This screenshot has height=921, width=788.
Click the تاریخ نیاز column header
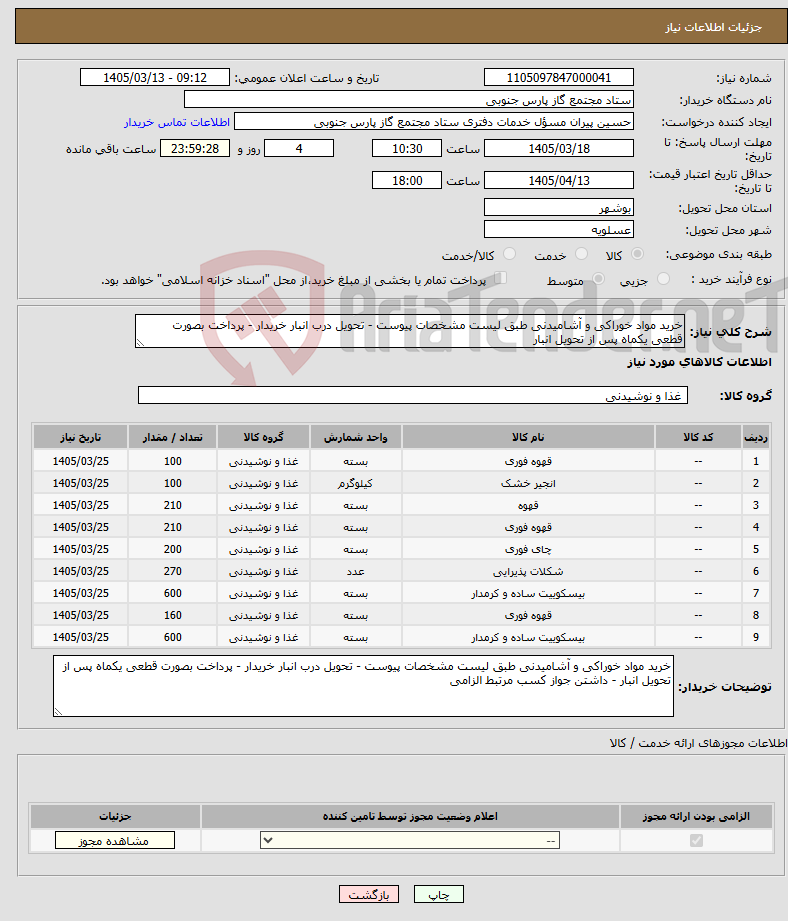[x=80, y=437]
